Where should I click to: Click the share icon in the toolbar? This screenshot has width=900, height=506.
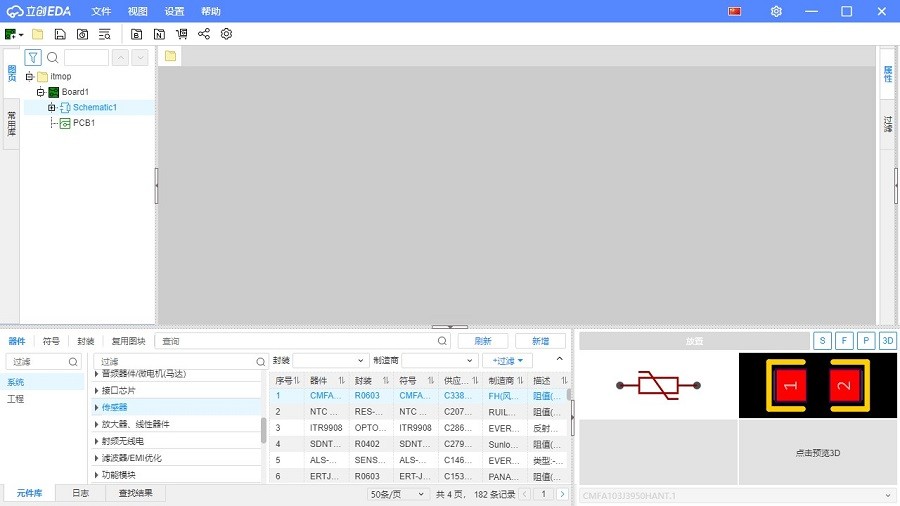(204, 34)
